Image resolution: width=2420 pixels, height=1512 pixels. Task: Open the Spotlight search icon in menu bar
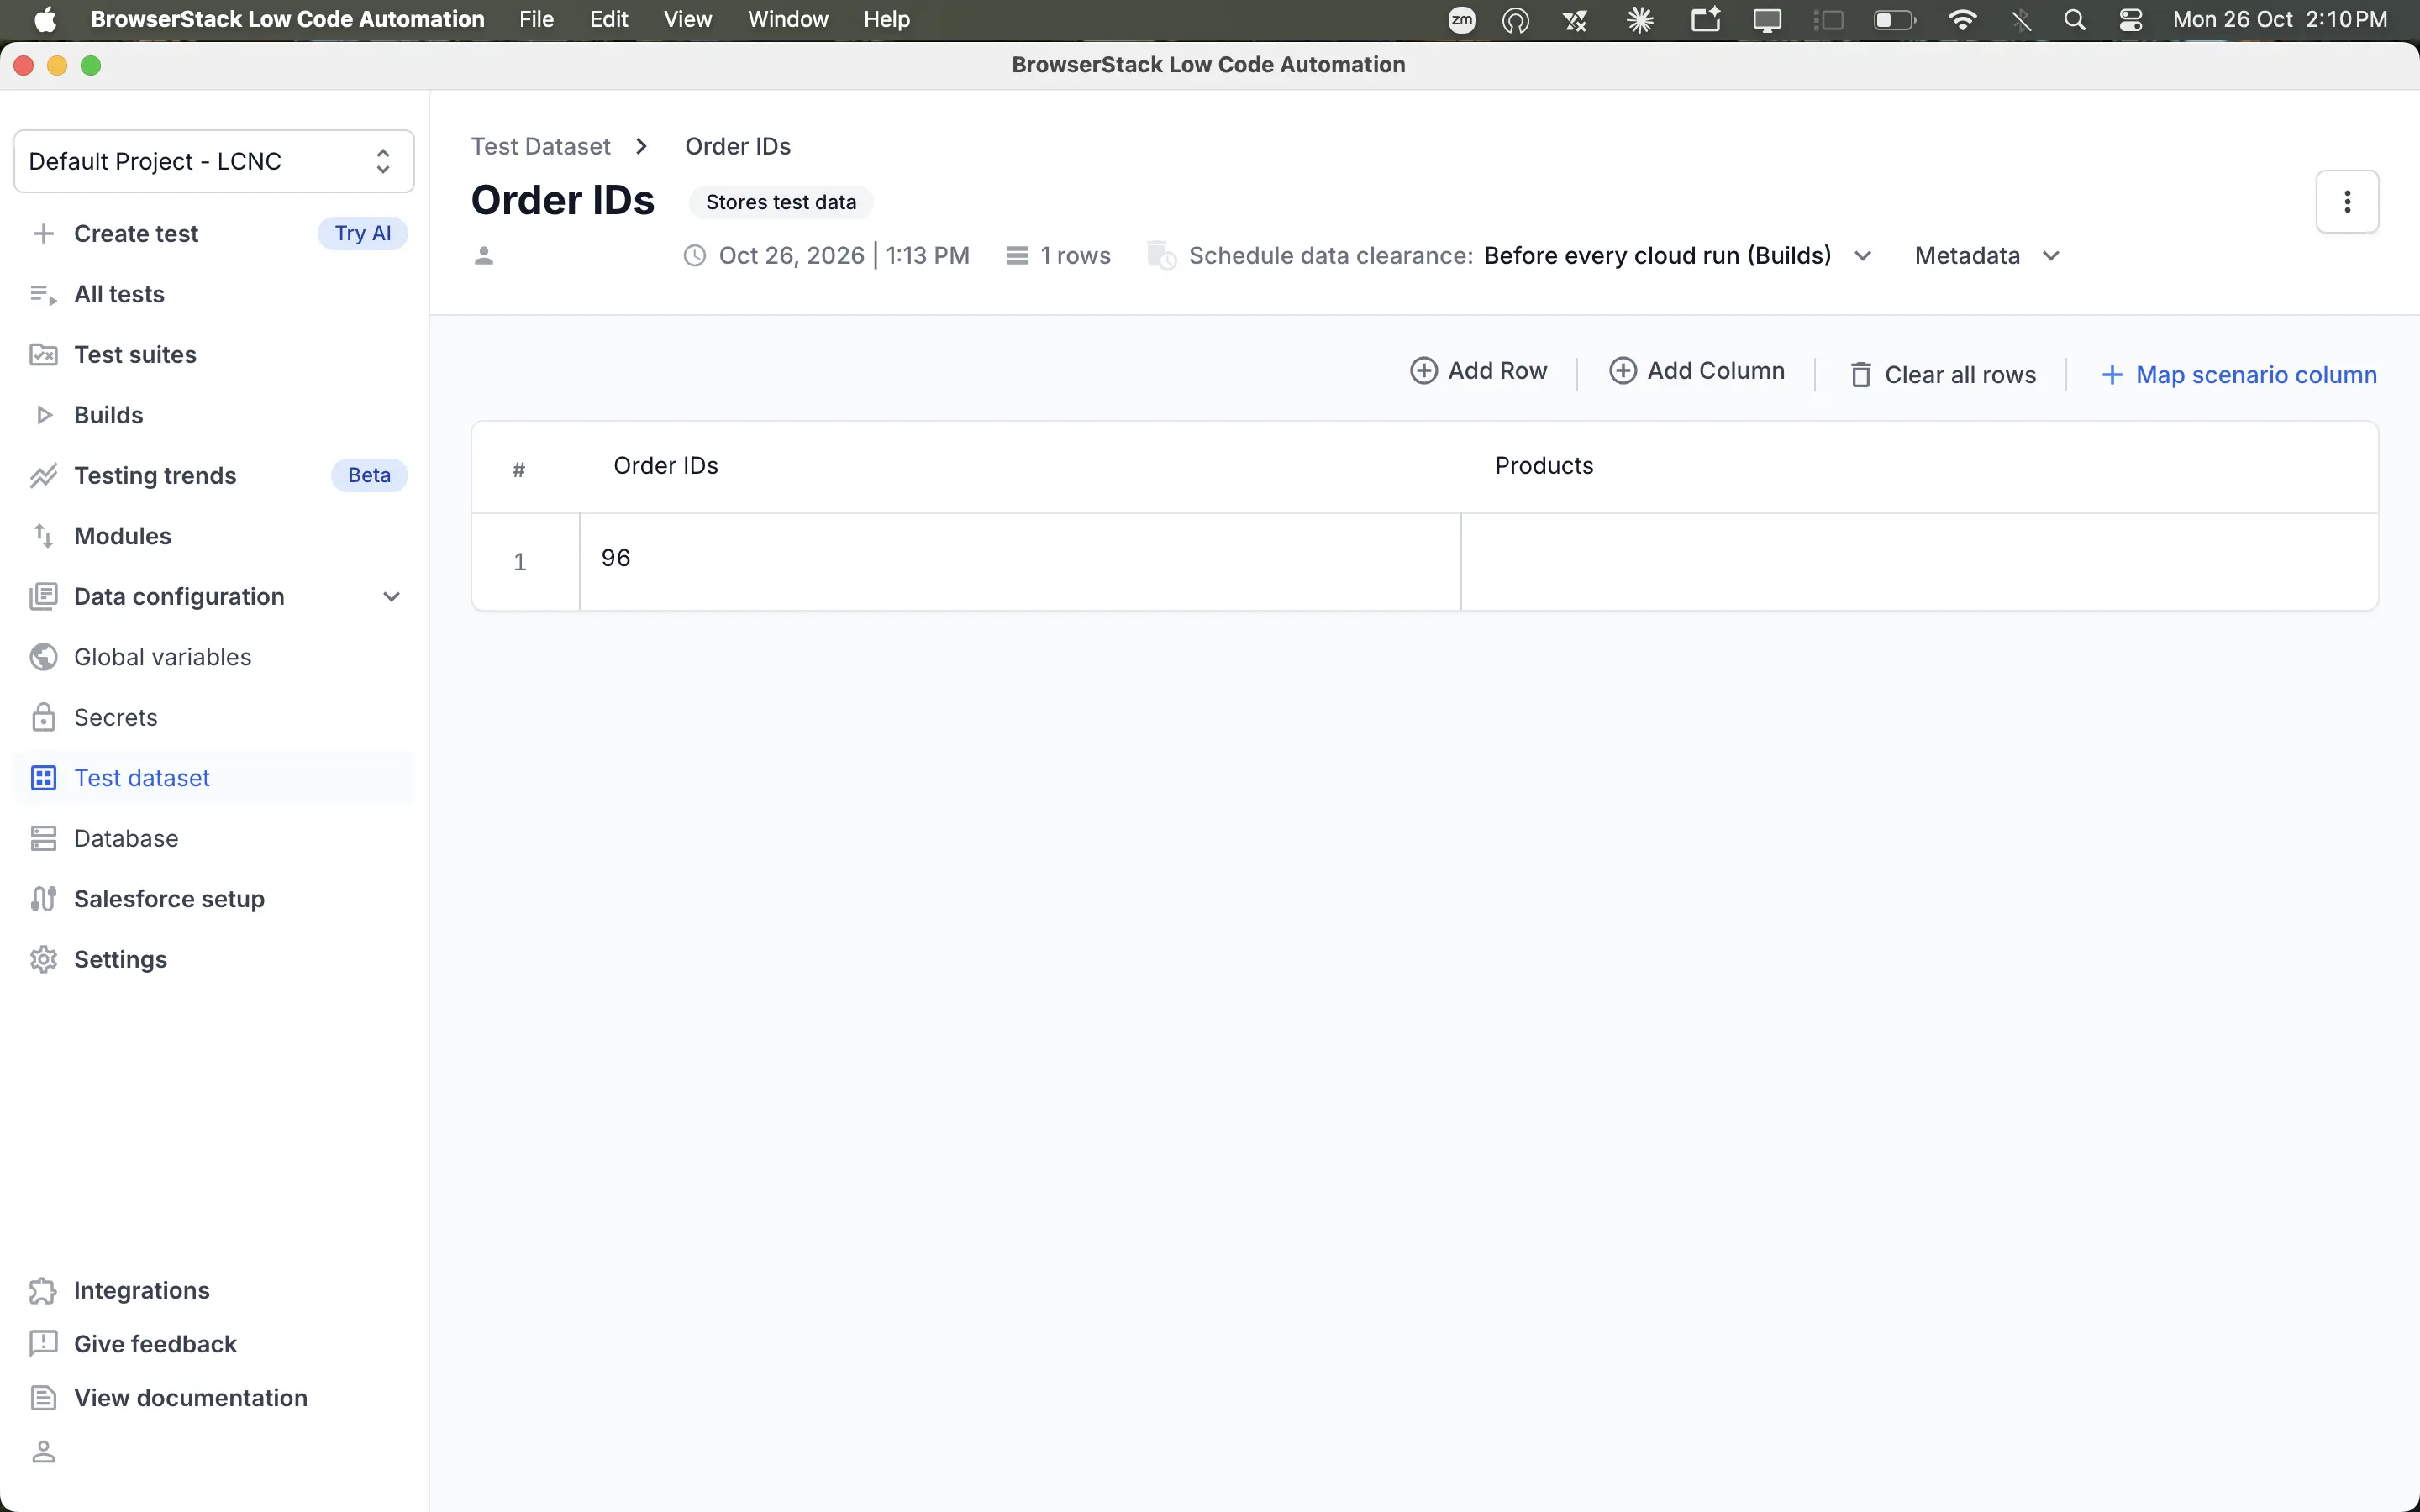[2074, 20]
